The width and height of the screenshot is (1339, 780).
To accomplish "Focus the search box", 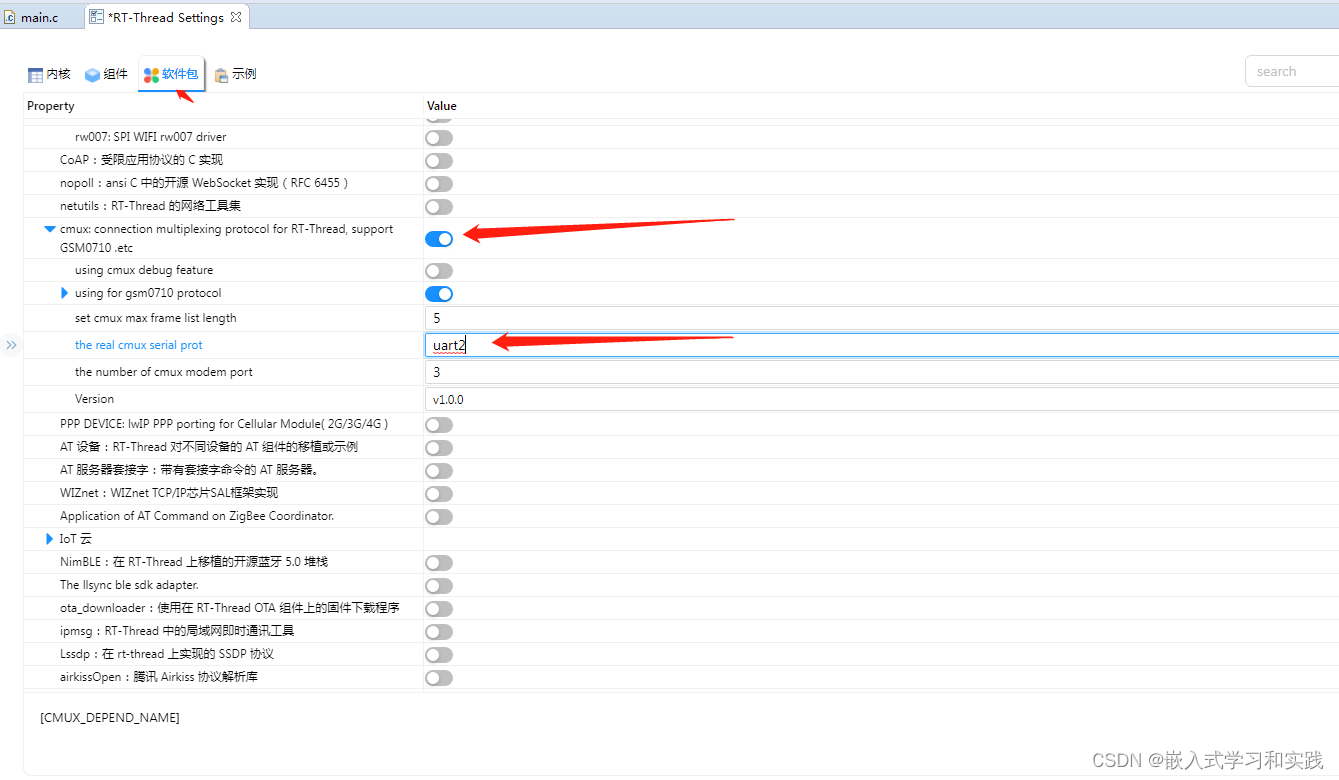I will [x=1292, y=71].
